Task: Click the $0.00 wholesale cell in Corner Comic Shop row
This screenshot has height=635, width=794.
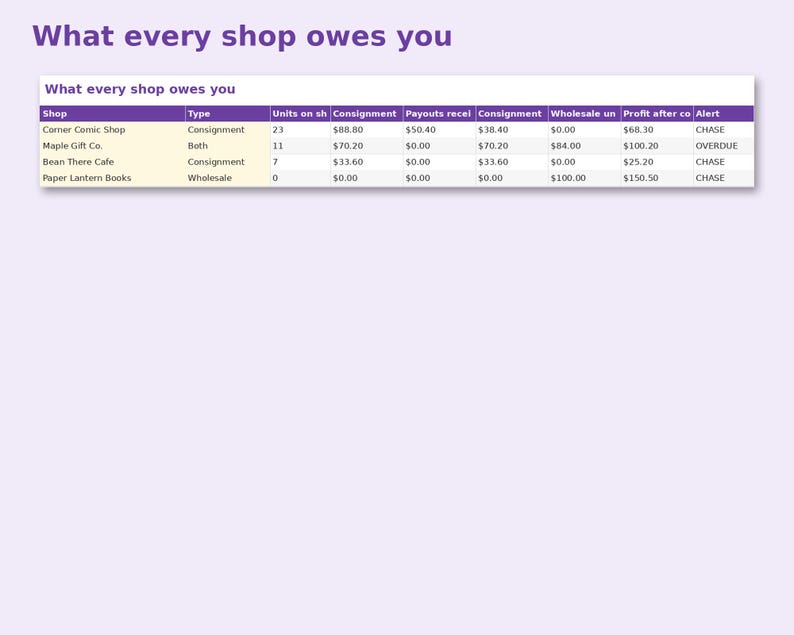Action: (584, 130)
